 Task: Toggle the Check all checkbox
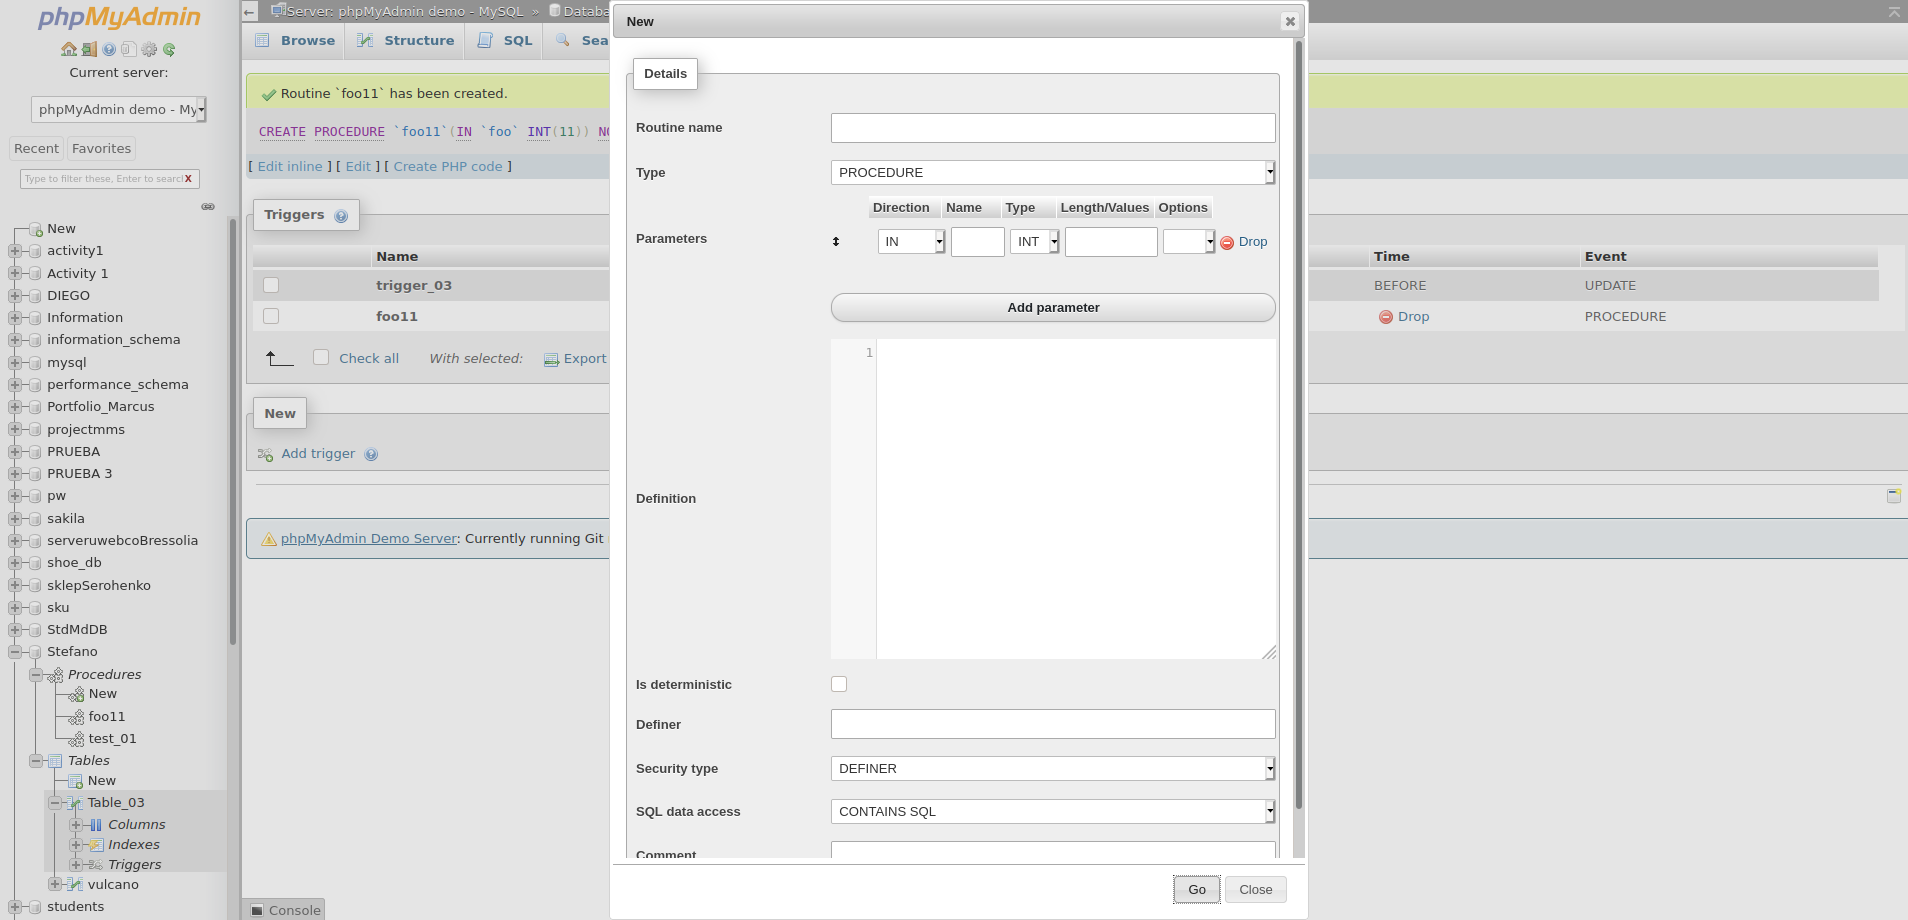(321, 357)
